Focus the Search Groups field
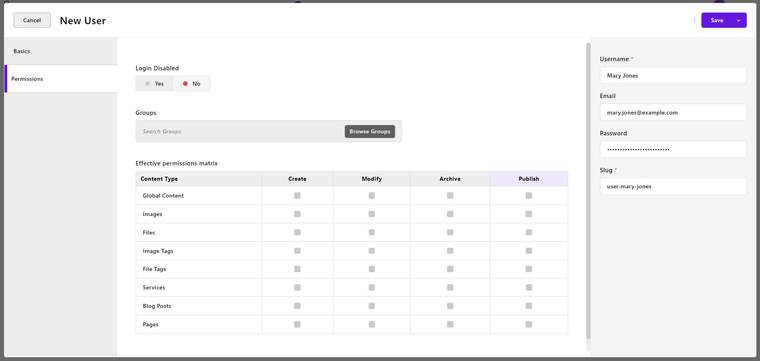This screenshot has width=760, height=361. tap(240, 131)
